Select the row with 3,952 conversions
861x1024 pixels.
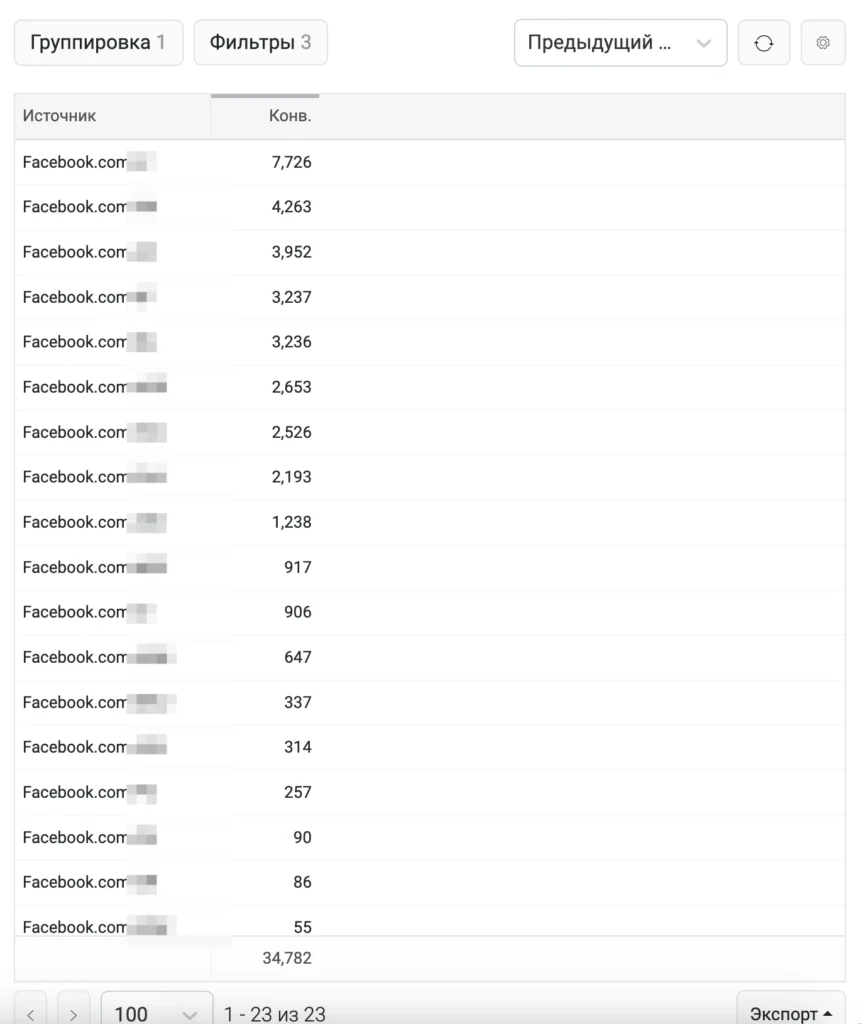click(429, 252)
